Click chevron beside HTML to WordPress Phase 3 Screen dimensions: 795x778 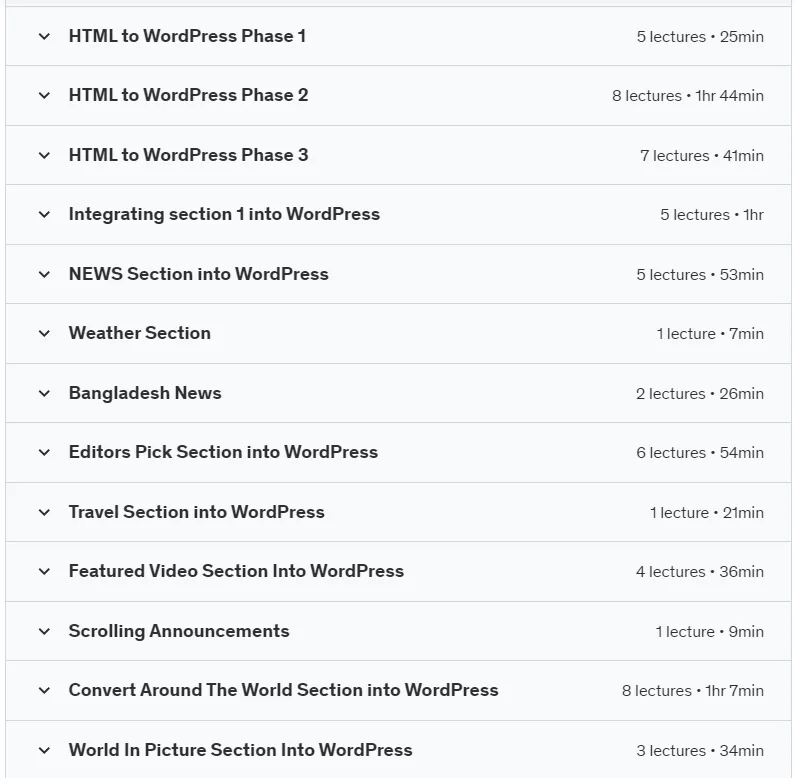tap(45, 155)
